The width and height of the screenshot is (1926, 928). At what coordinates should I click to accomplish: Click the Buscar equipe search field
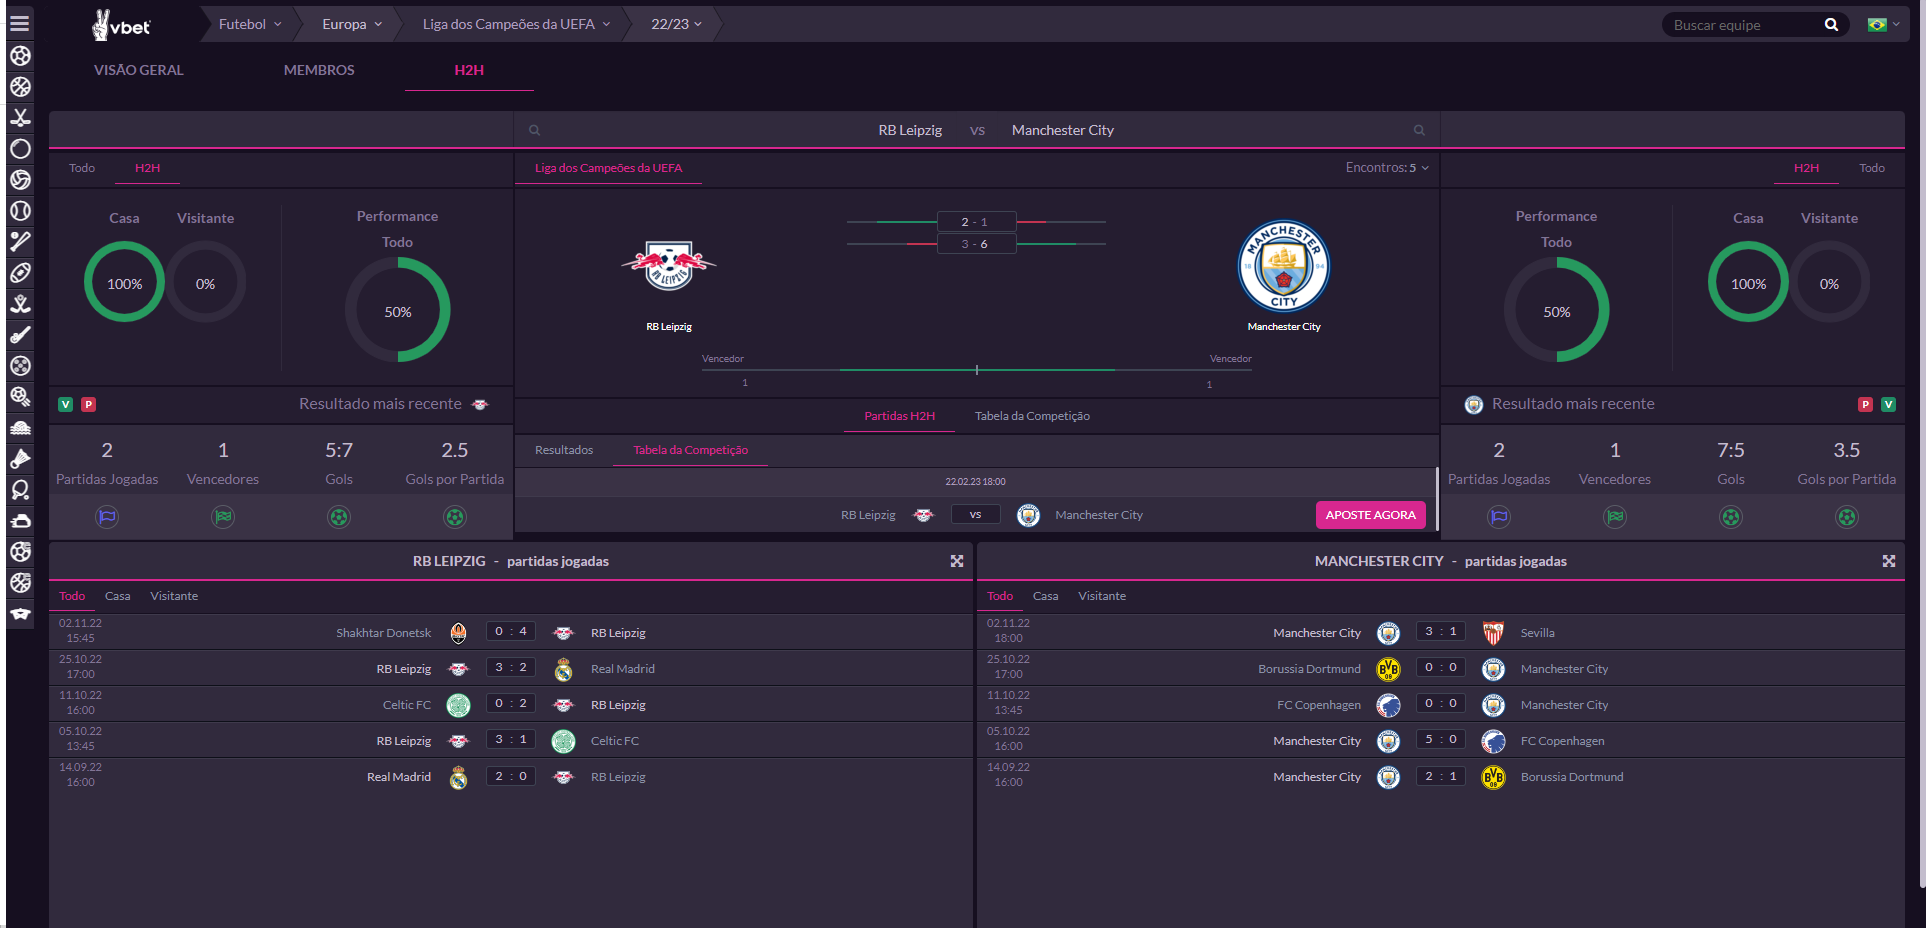1743,25
